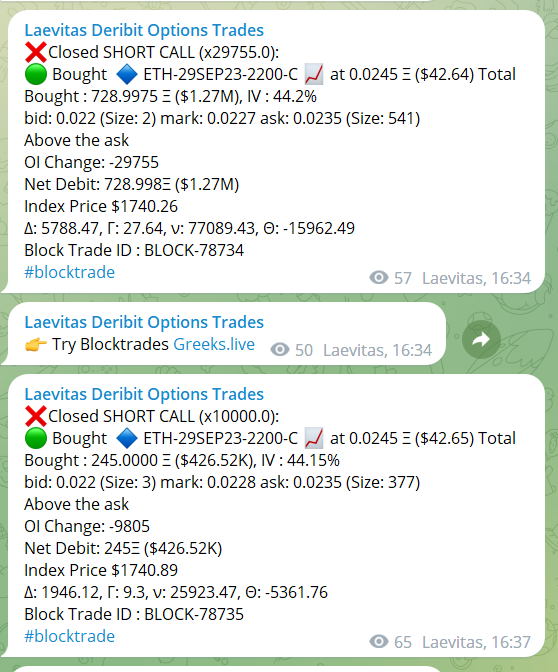Image resolution: width=558 pixels, height=672 pixels.
Task: Click Above the ask in BLOCK-78734 message
Action: 77,140
